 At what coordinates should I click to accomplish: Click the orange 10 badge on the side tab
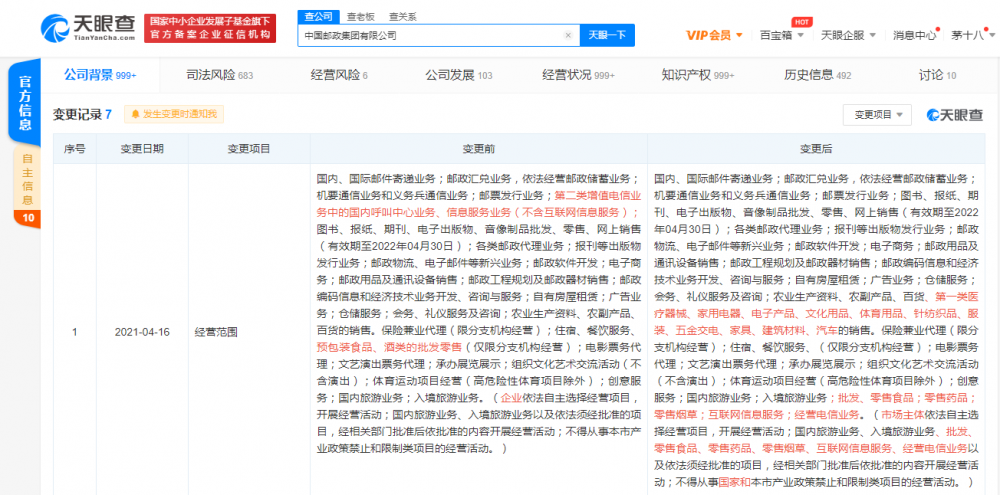pyautogui.click(x=27, y=219)
